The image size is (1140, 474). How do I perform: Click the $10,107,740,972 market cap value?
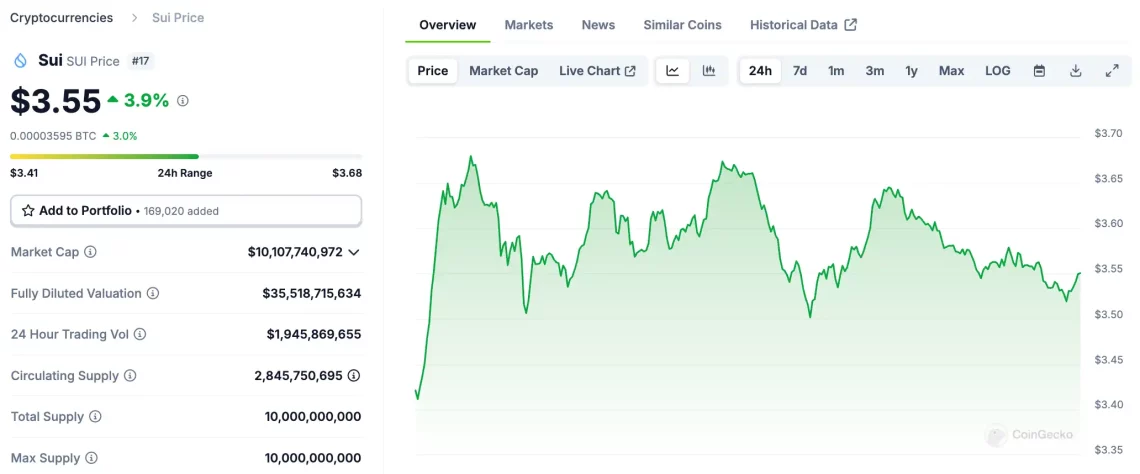coord(295,252)
